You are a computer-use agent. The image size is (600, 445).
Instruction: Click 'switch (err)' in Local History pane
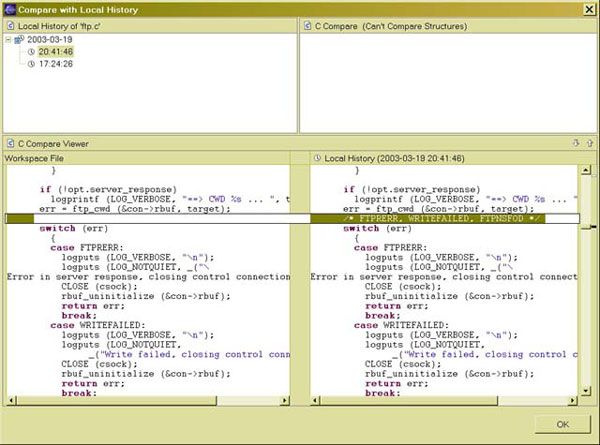tap(377, 228)
